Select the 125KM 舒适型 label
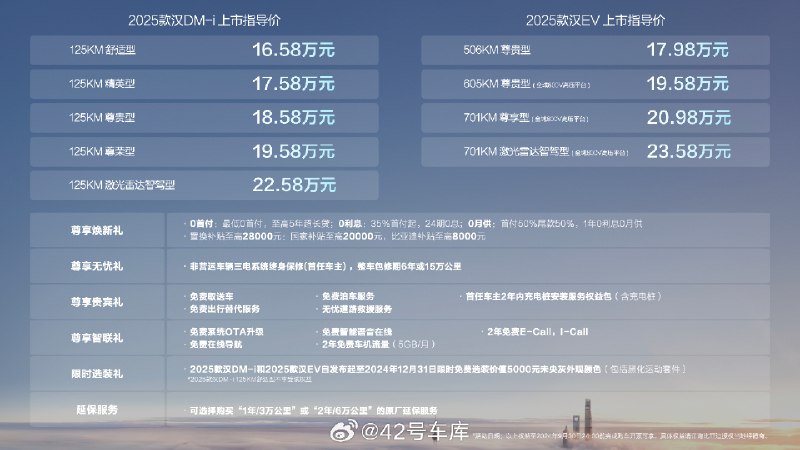The width and height of the screenshot is (800, 450). [102, 50]
